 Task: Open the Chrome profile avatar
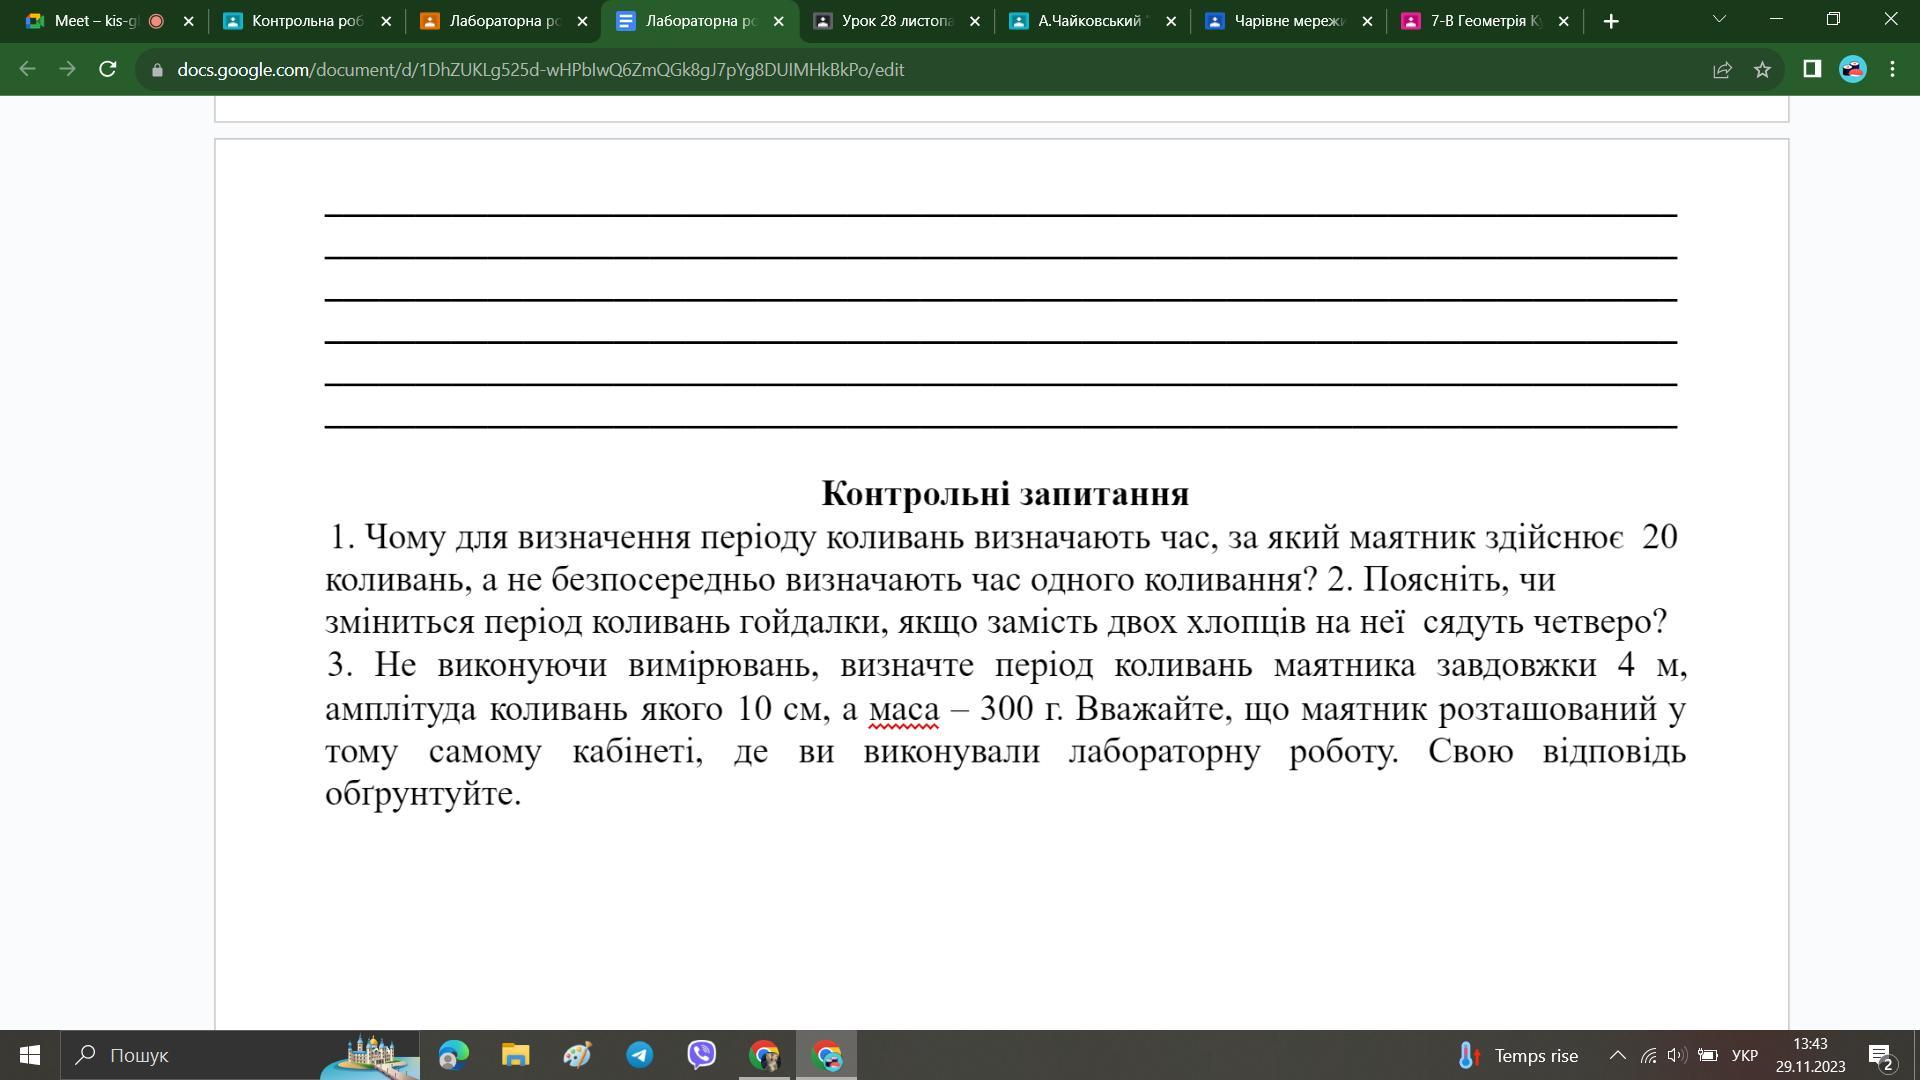tap(1852, 69)
